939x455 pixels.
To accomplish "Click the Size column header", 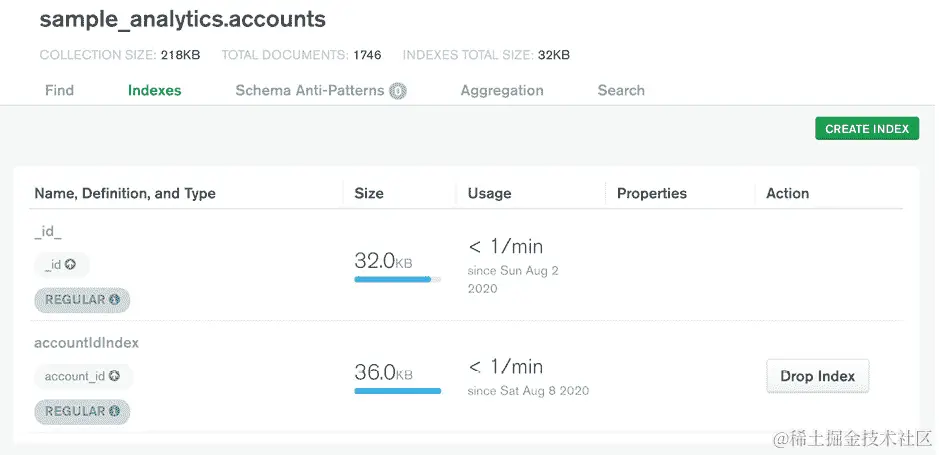I will (x=369, y=193).
